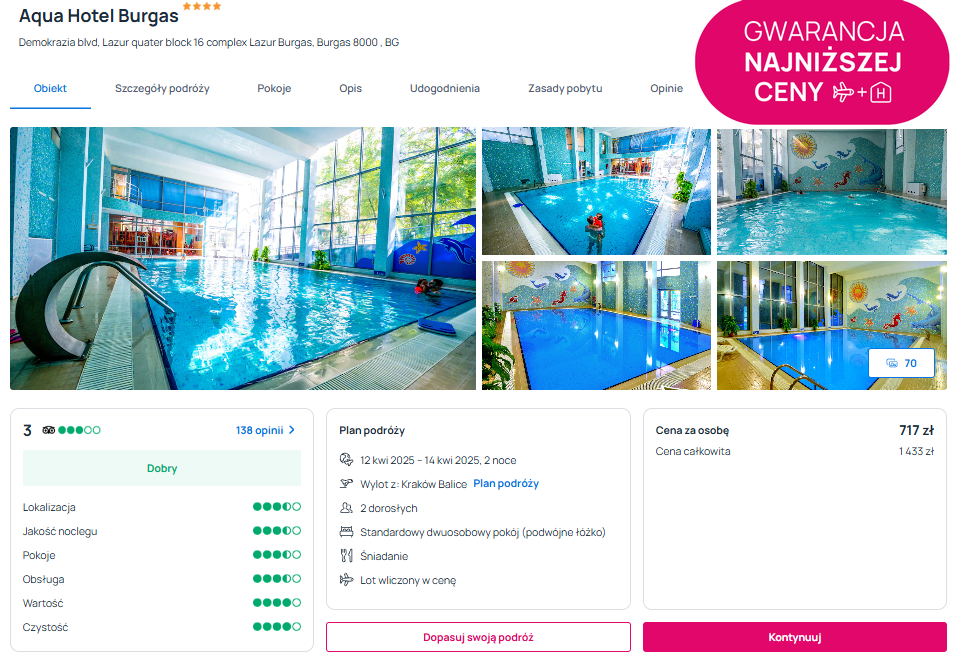The width and height of the screenshot is (954, 659).
Task: Select the Zasady pobytu tab
Action: click(x=565, y=88)
